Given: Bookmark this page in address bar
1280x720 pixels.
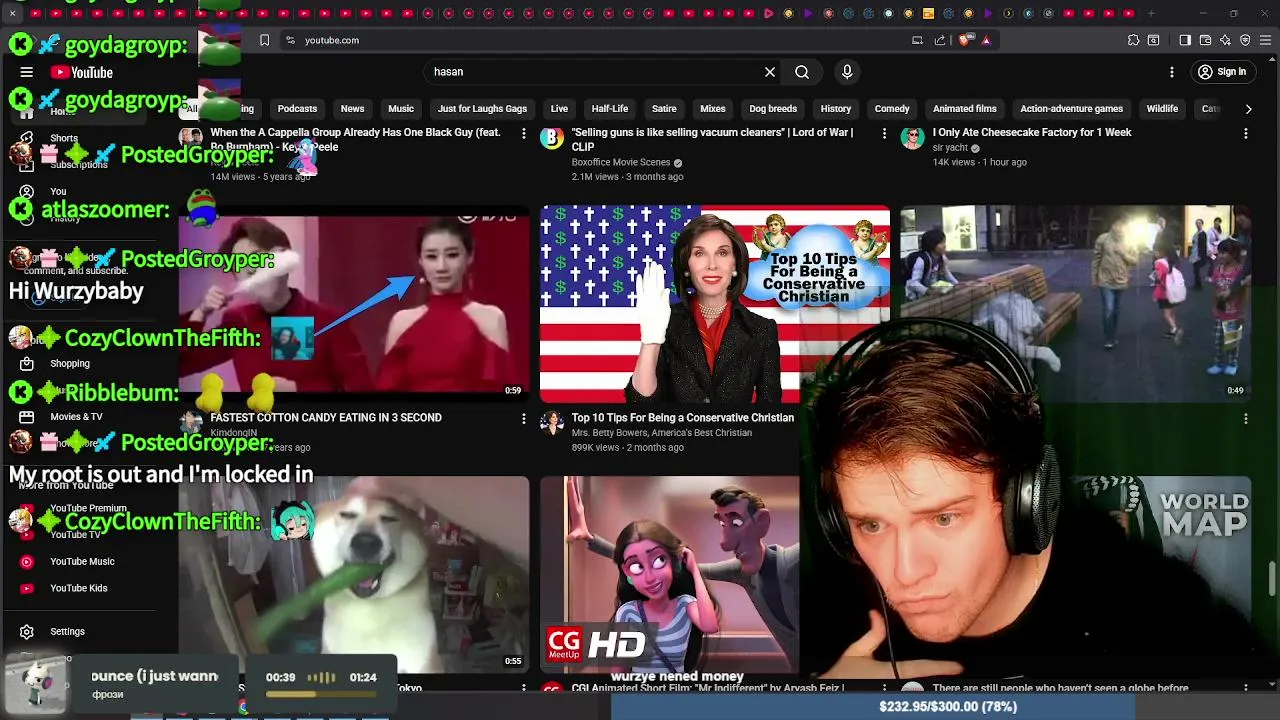Looking at the screenshot, I should [264, 40].
